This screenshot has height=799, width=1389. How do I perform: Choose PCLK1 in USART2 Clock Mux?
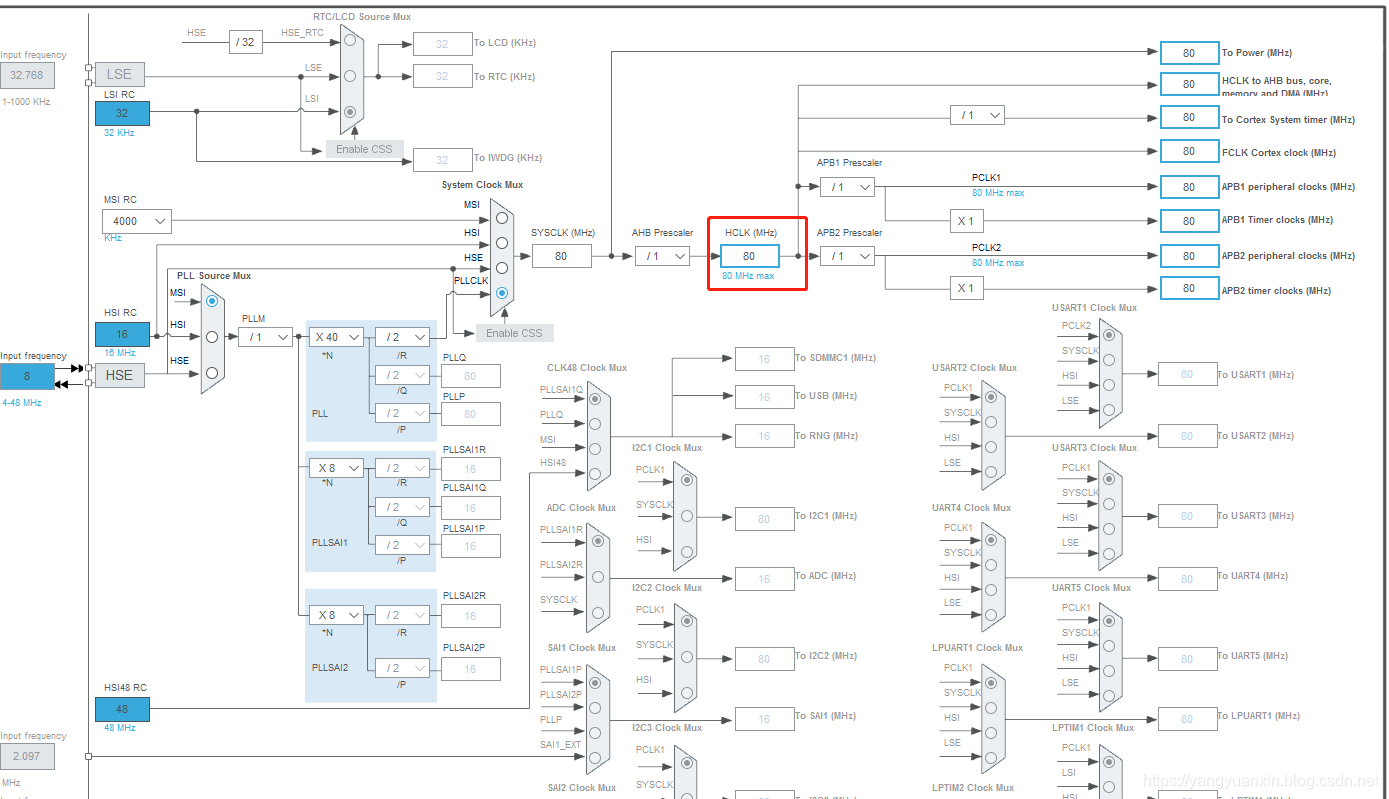coord(991,397)
